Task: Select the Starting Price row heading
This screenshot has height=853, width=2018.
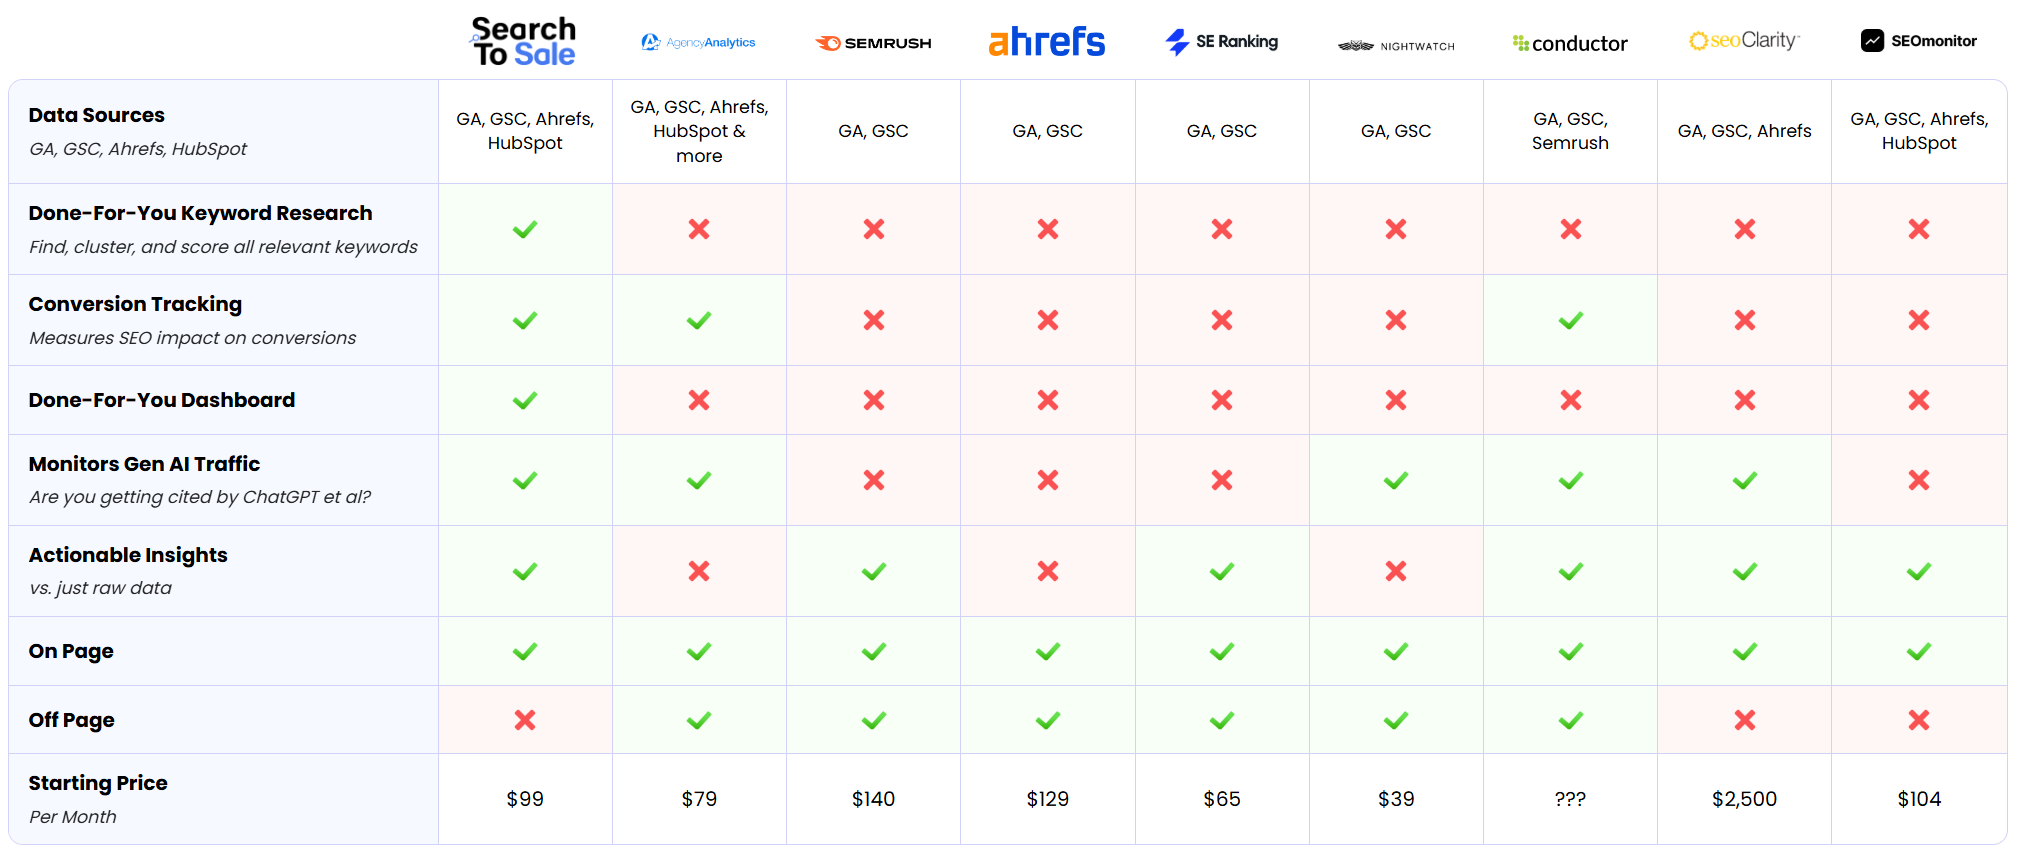Action: (x=98, y=783)
